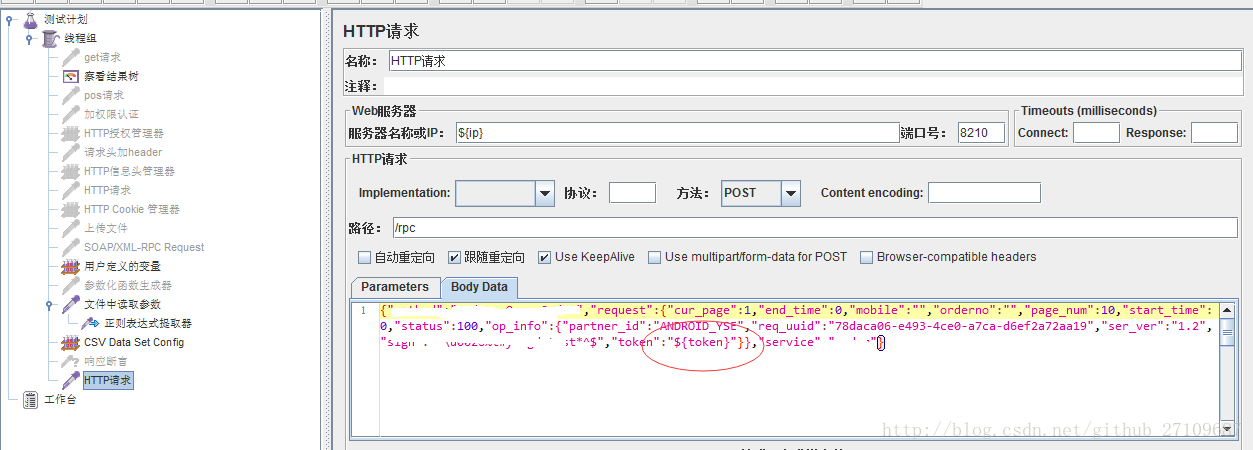Click the 协议 protocol field
The height and width of the screenshot is (450, 1253).
(632, 193)
